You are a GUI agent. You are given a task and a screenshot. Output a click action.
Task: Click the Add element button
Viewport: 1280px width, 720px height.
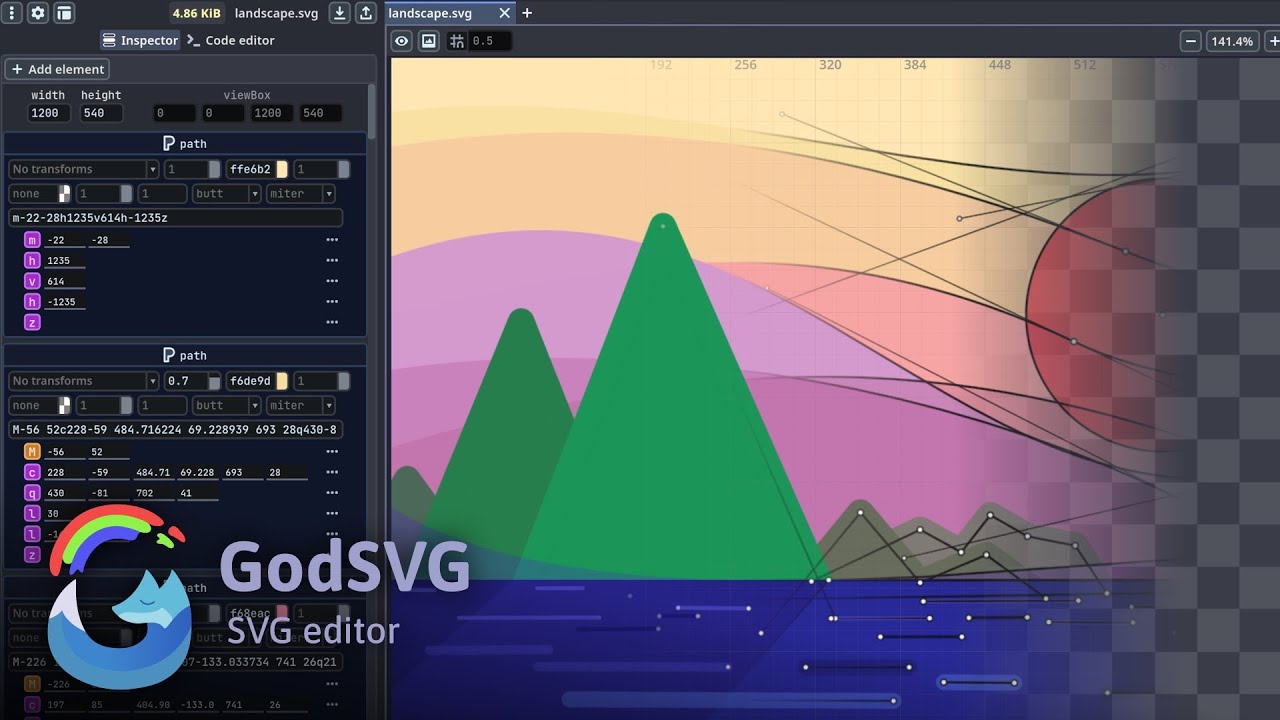[x=57, y=69]
